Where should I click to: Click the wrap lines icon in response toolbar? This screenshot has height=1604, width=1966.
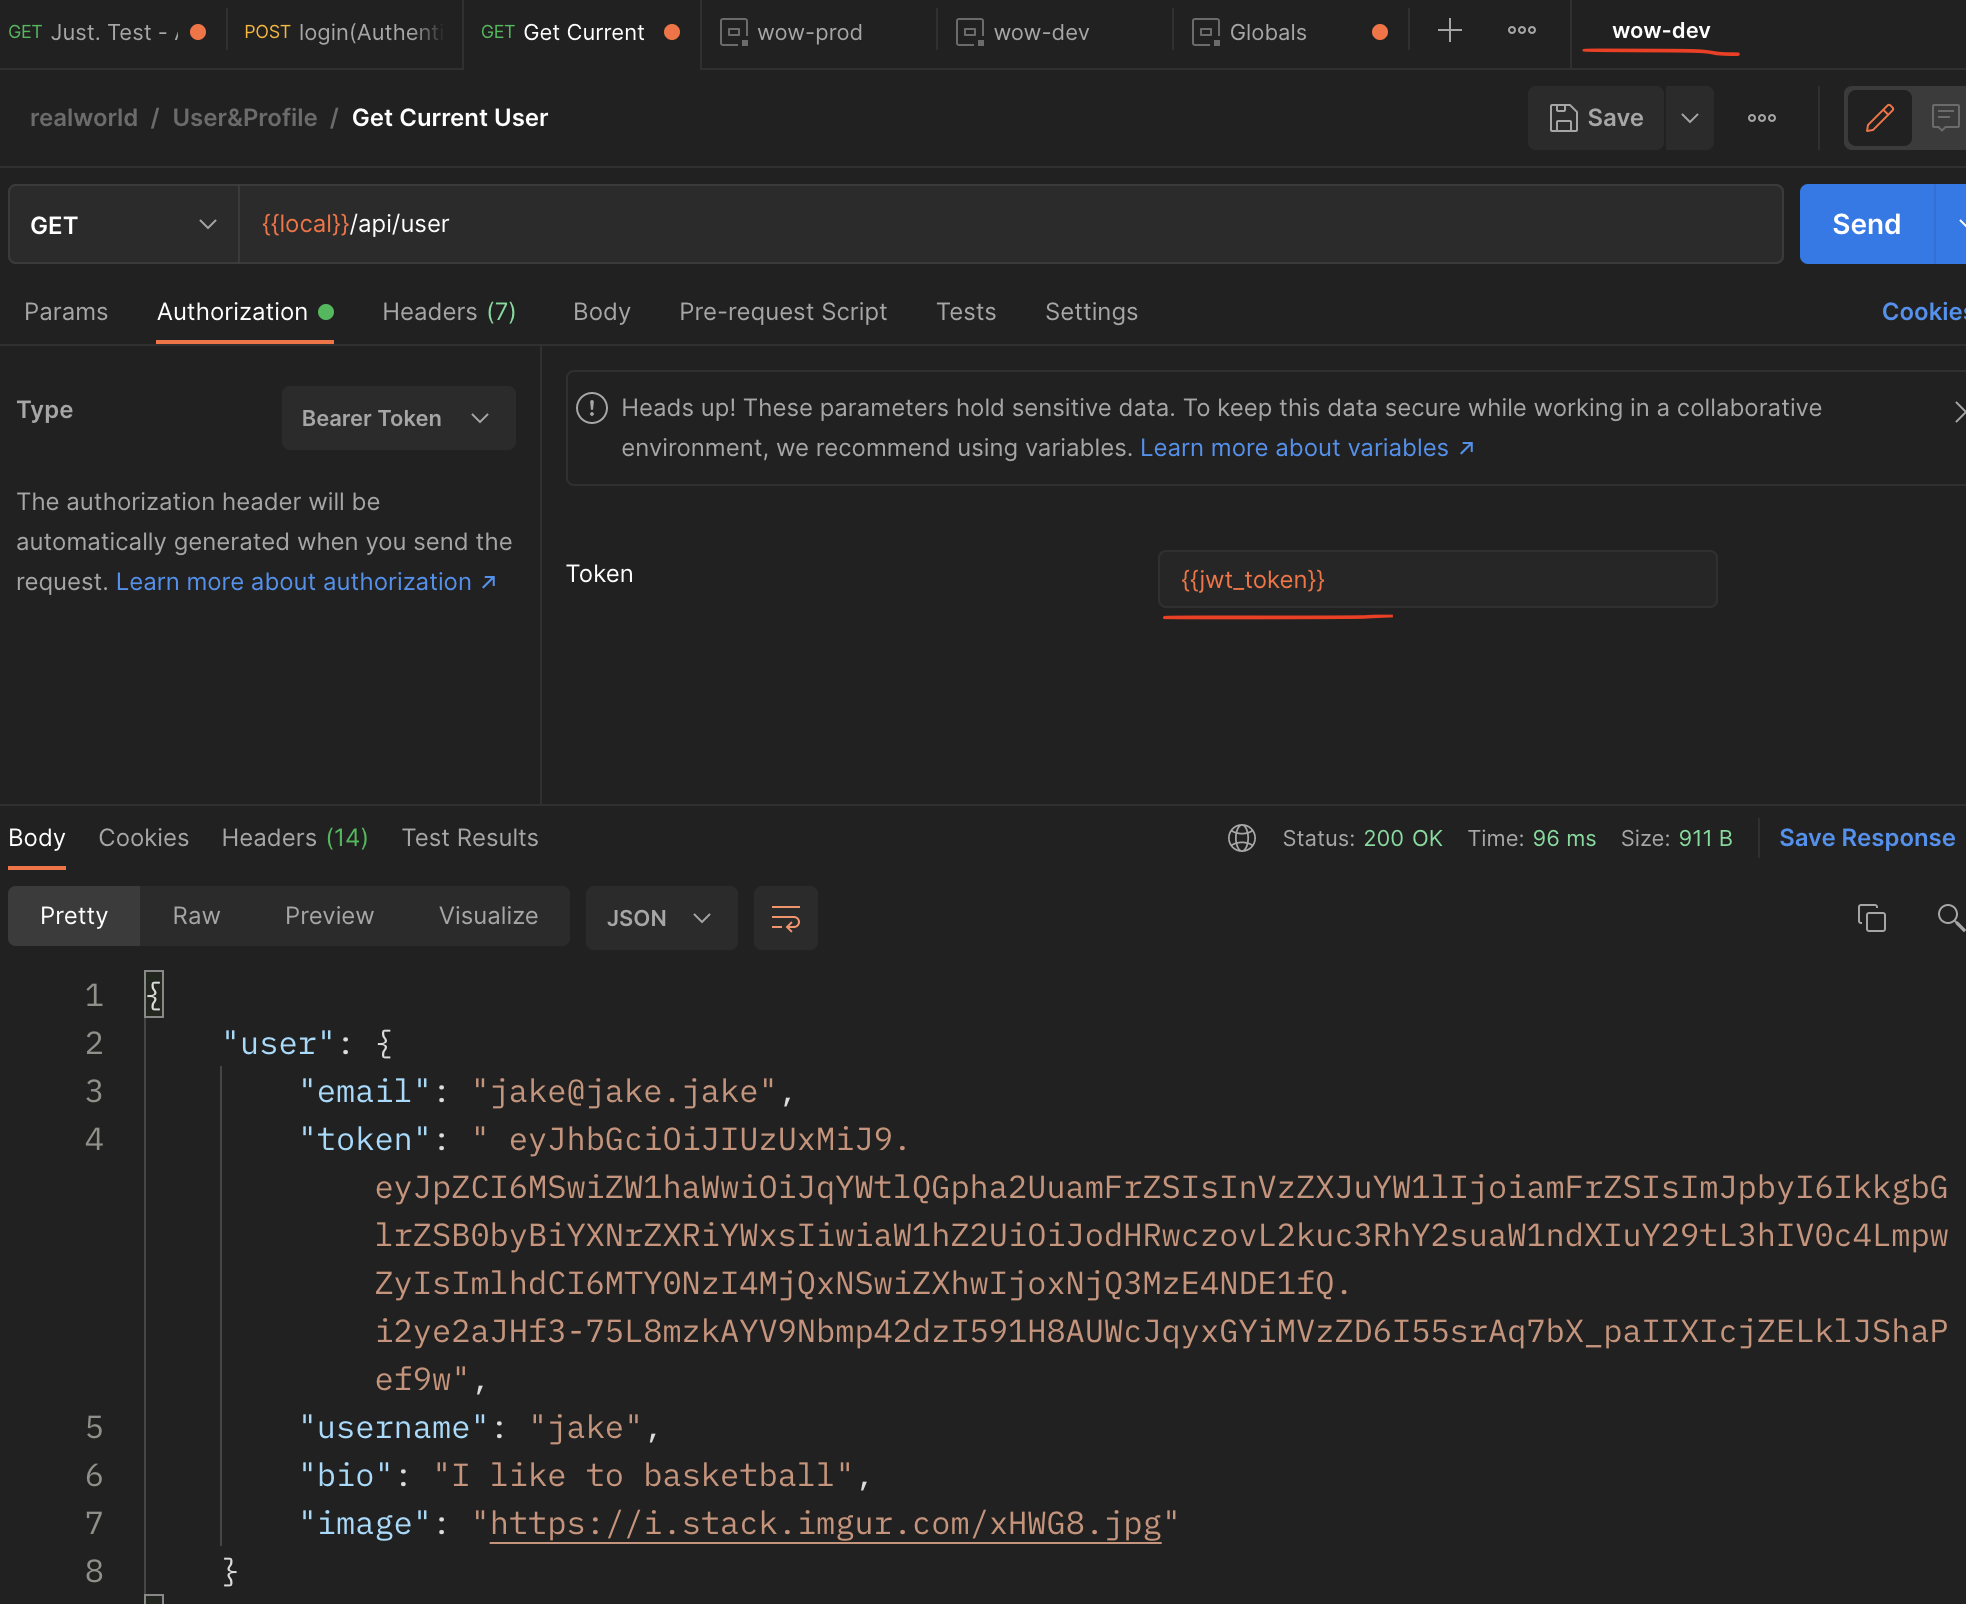click(785, 917)
